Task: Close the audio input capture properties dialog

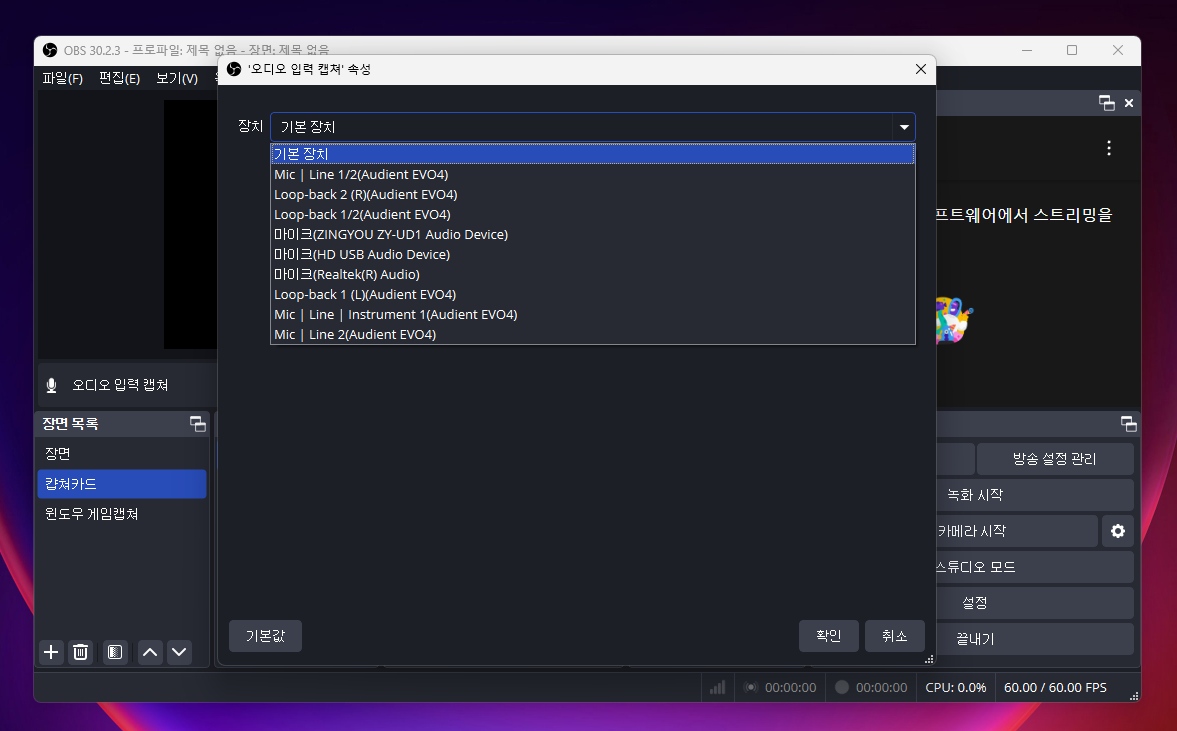Action: (x=921, y=69)
